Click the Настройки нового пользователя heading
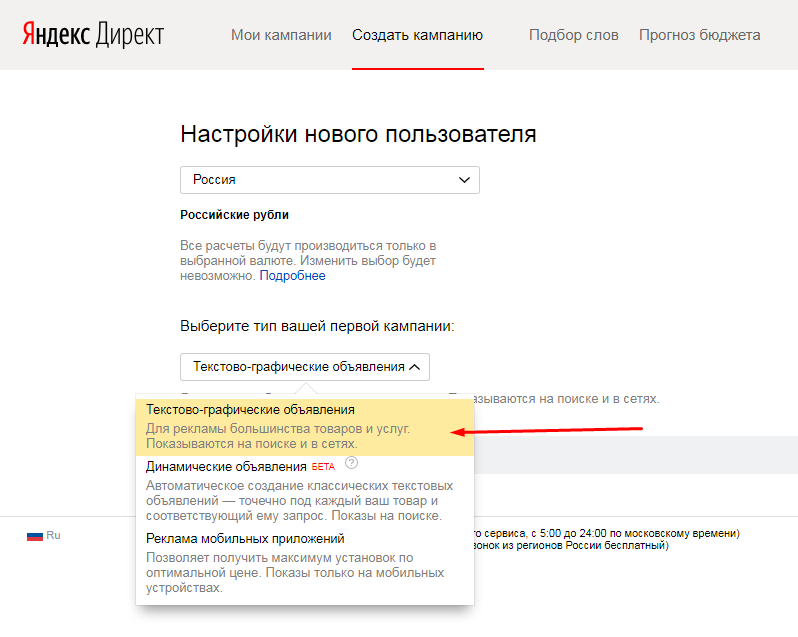The height and width of the screenshot is (637, 798). (358, 134)
